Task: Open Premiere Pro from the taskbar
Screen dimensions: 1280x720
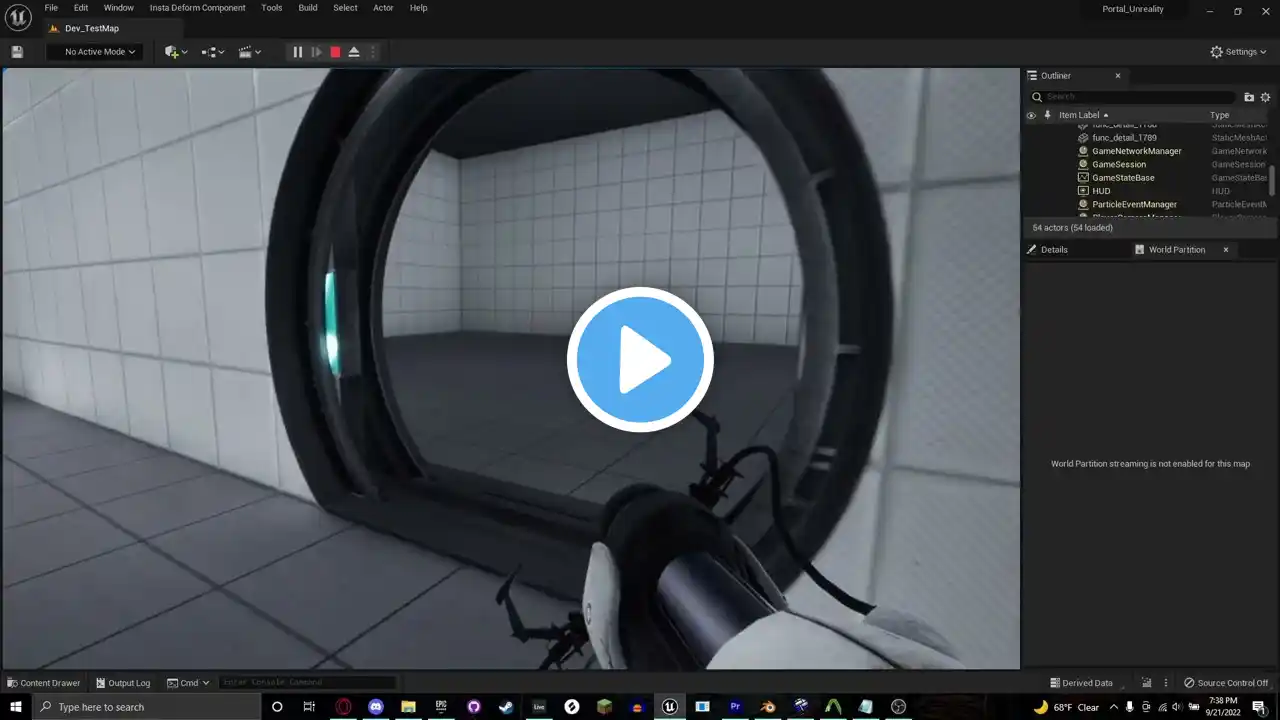Action: tap(735, 707)
